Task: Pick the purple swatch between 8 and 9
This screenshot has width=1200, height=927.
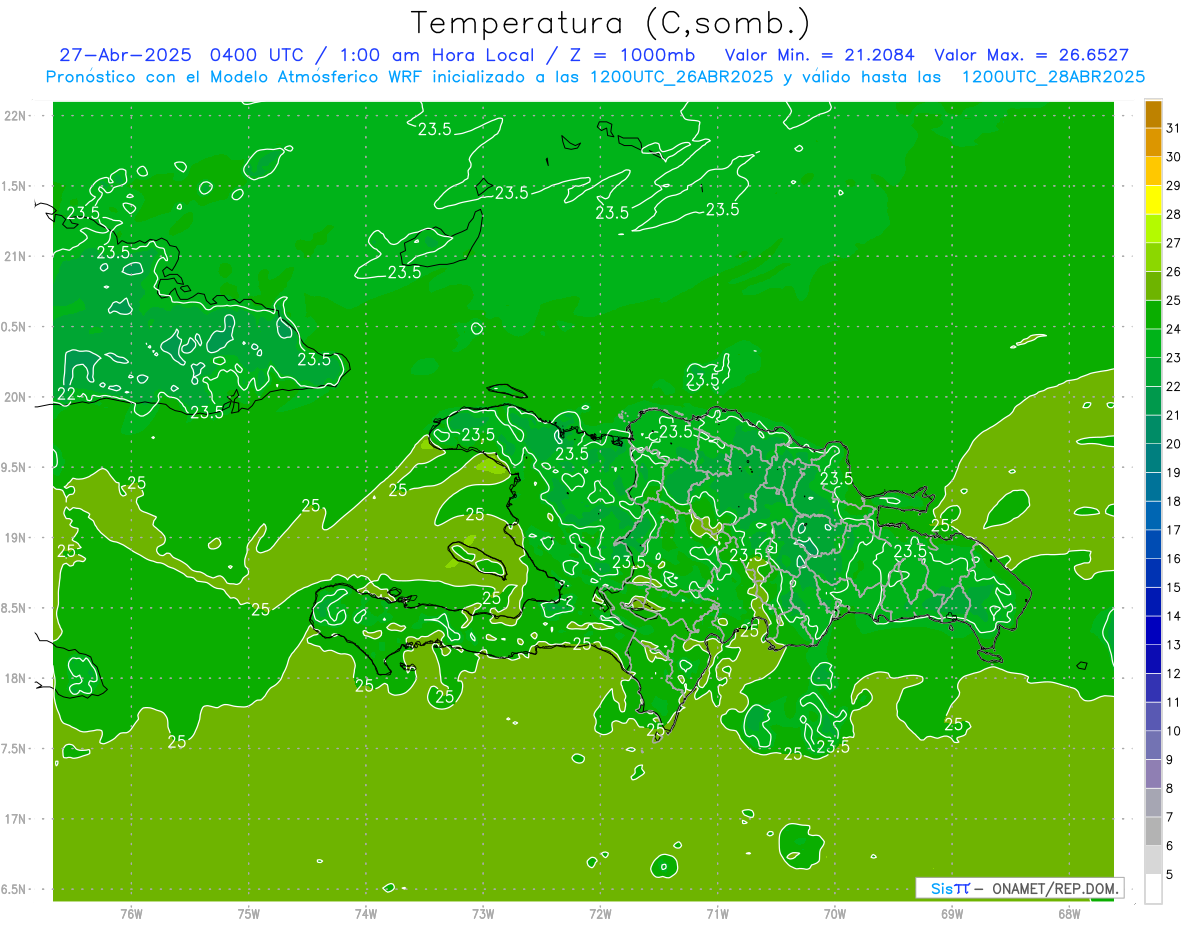Action: (x=1153, y=775)
